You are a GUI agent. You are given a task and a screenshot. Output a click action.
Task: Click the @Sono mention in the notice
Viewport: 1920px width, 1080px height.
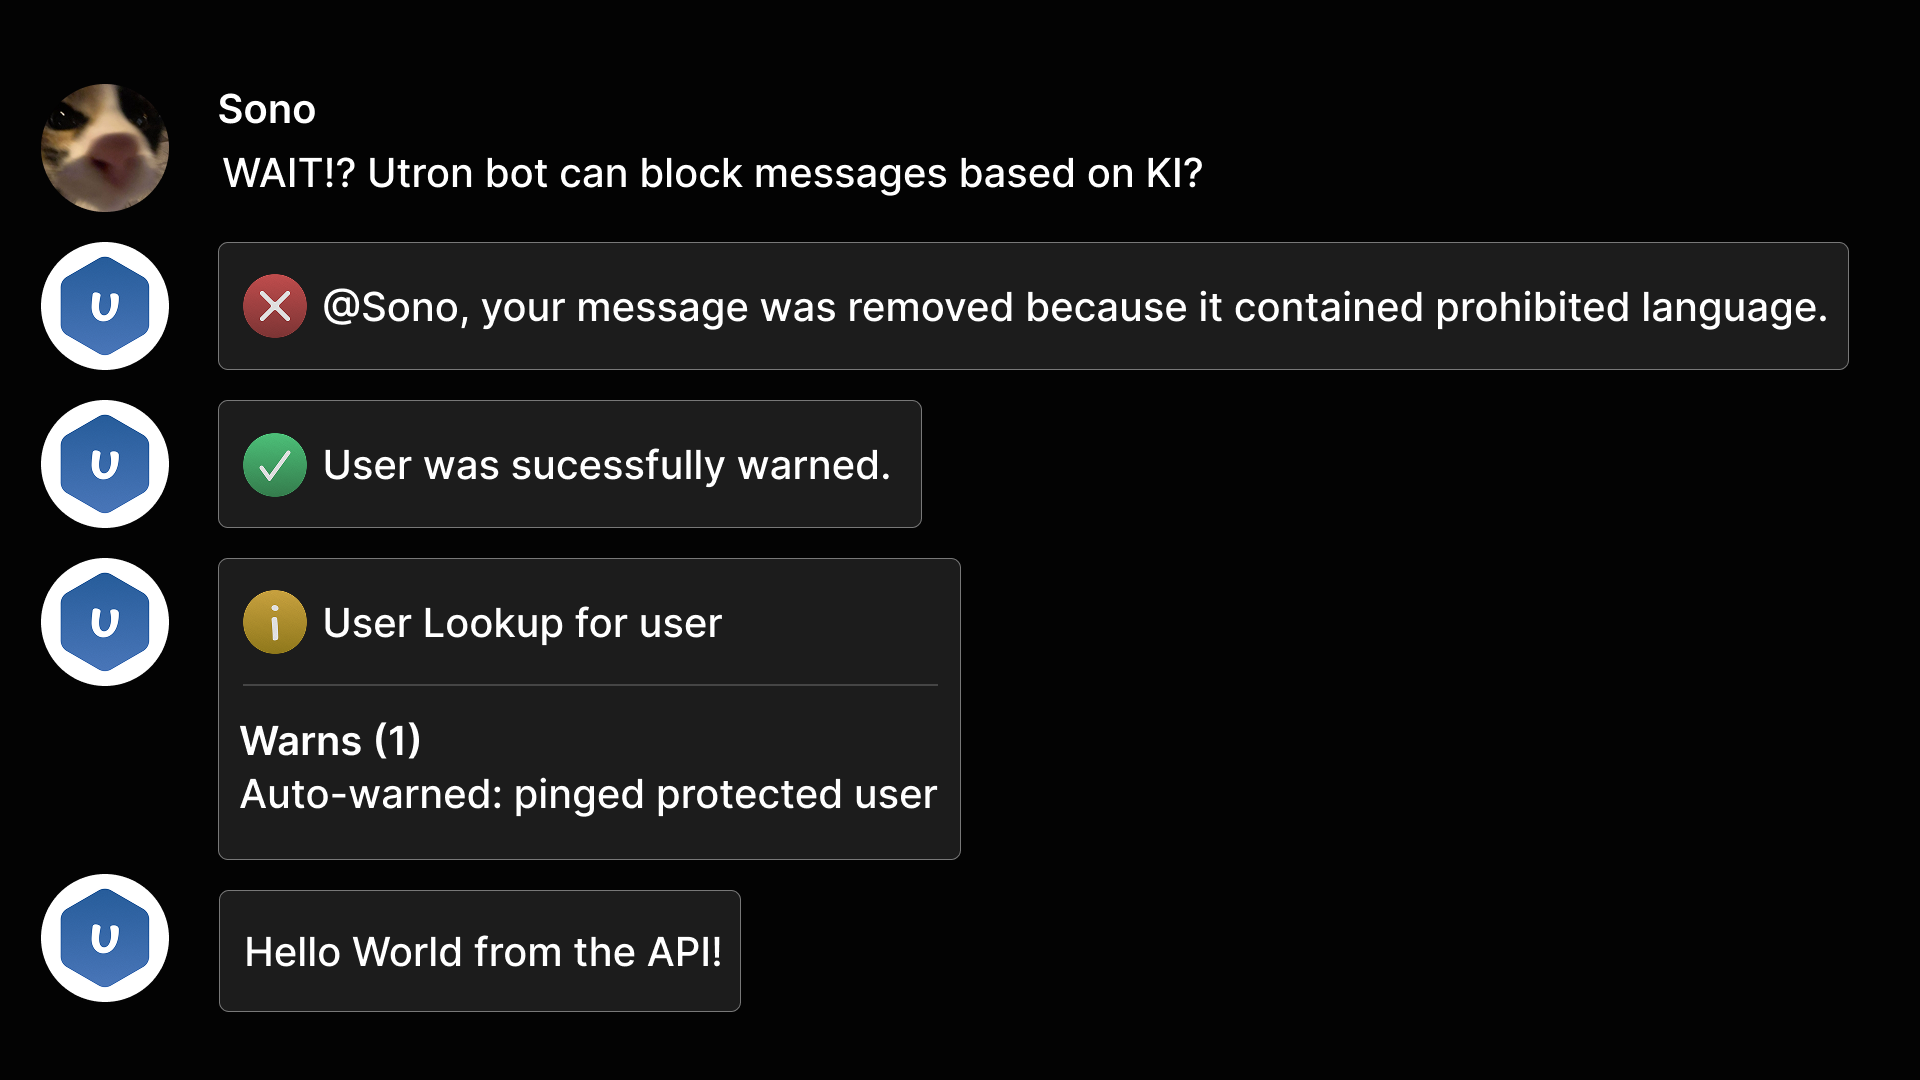tap(391, 307)
